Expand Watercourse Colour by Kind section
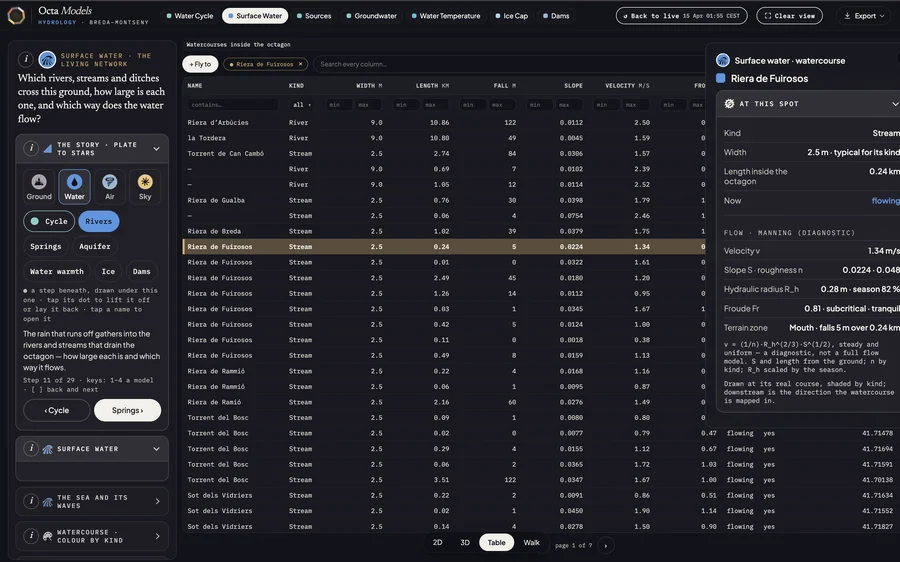 coord(157,536)
